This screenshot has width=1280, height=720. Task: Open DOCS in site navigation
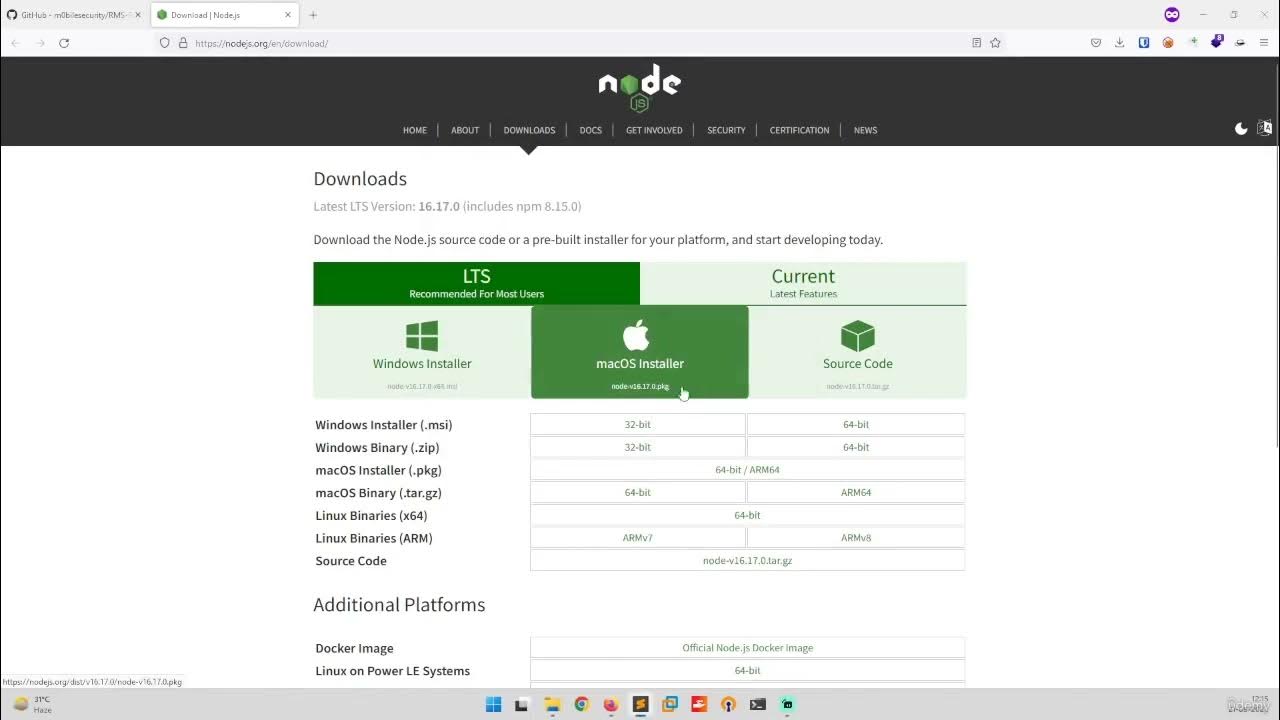(591, 130)
